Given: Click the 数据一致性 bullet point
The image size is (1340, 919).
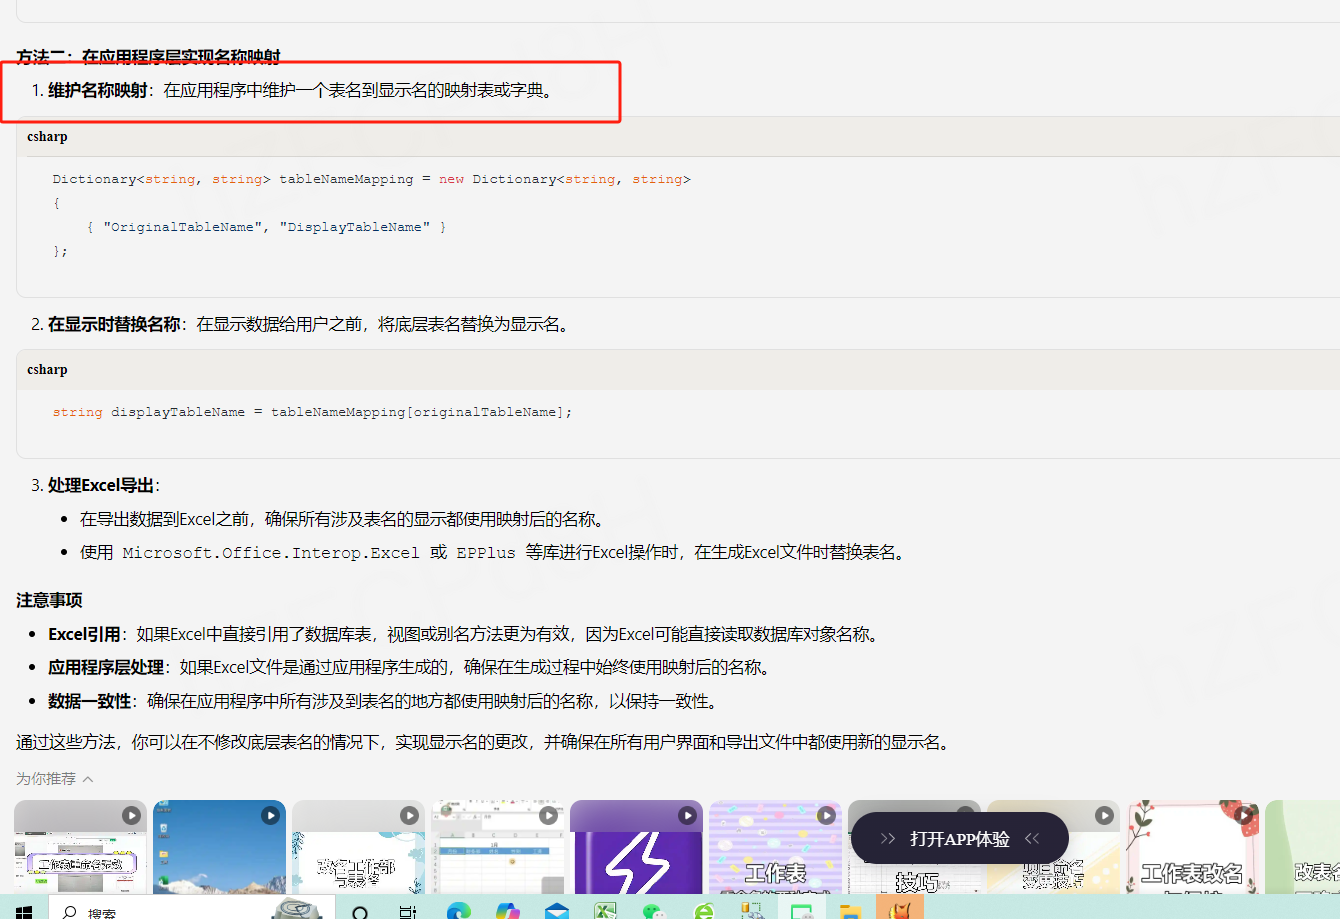Looking at the screenshot, I should click(384, 701).
